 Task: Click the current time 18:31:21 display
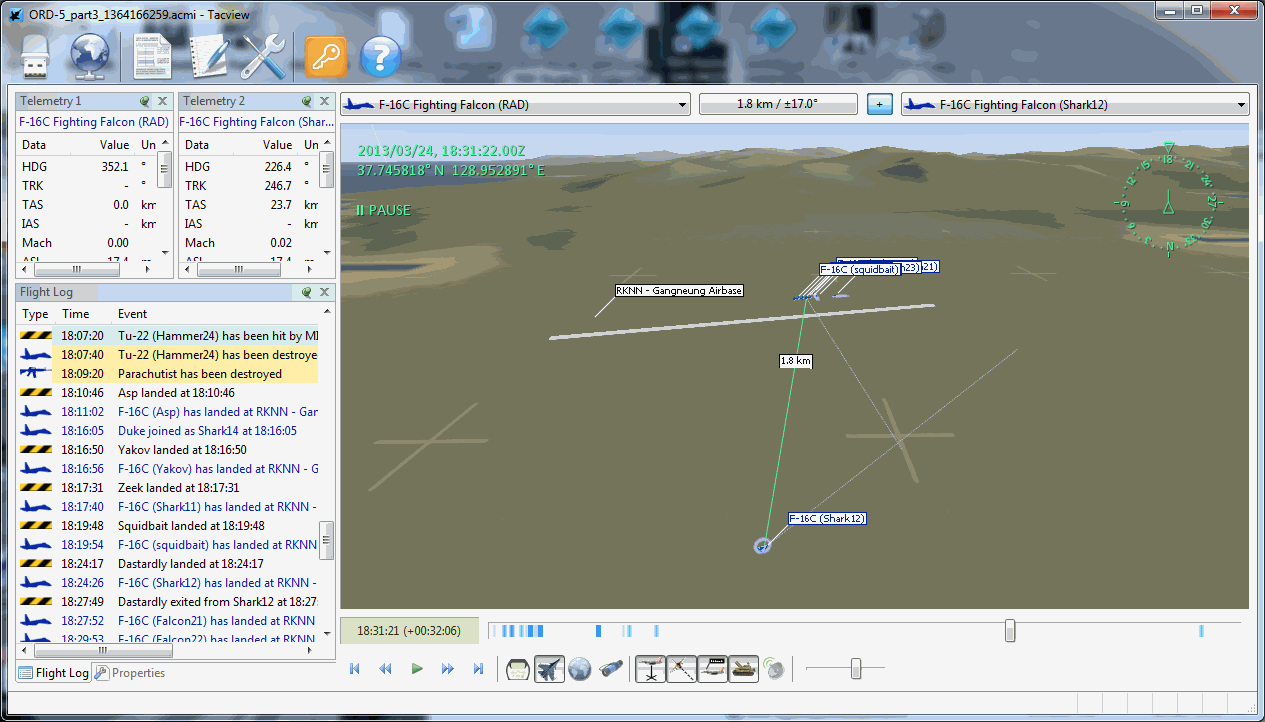coord(409,631)
